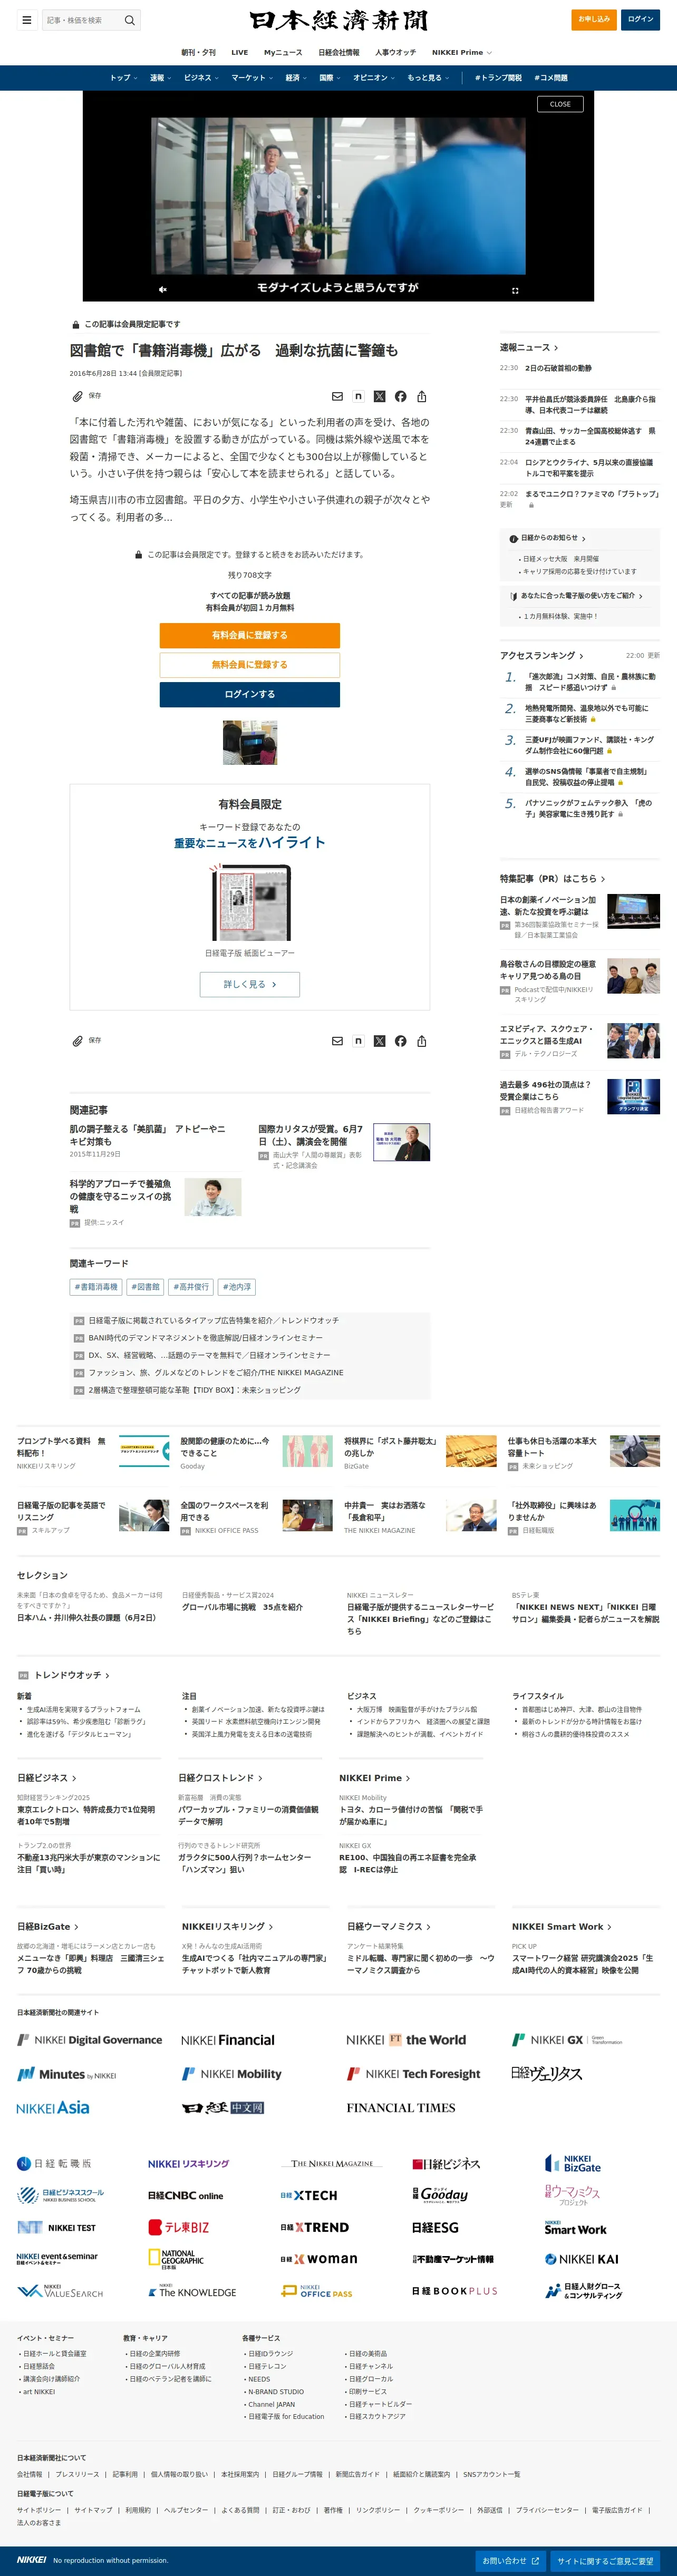The width and height of the screenshot is (677, 2576).
Task: Open the share icon under the headline
Action: coord(422,396)
